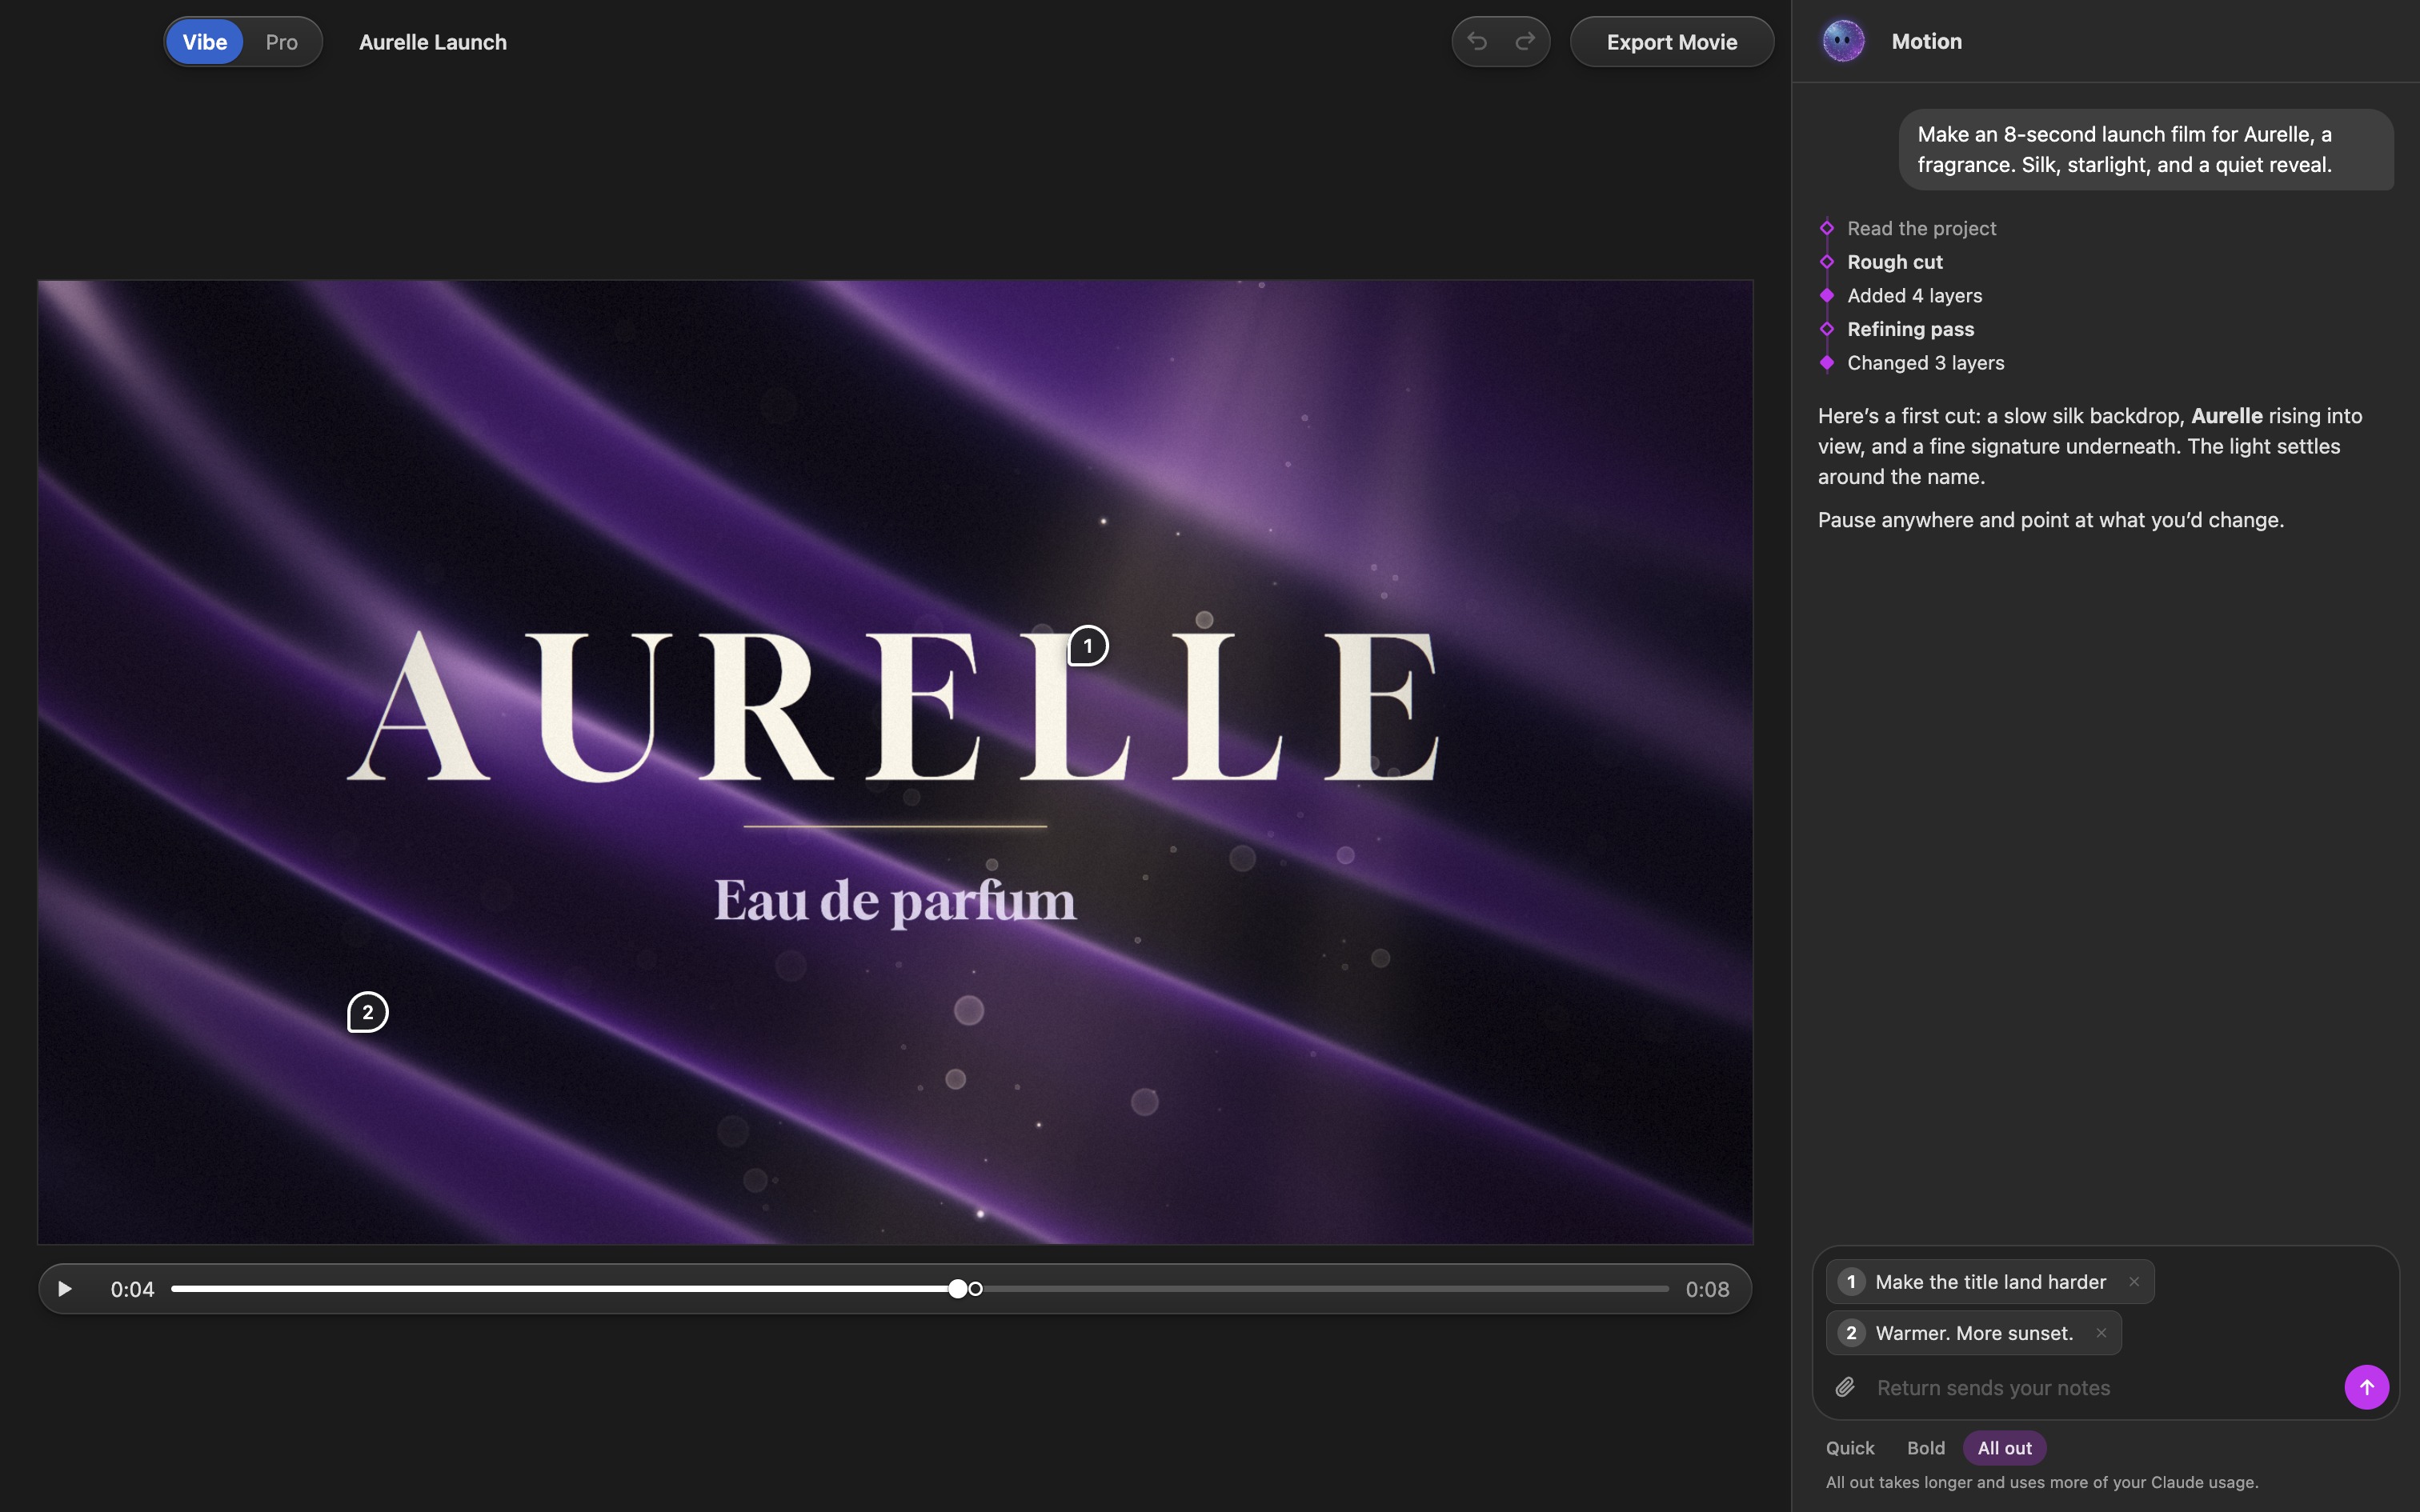2420x1512 pixels.
Task: Select the 'Make the title land harder' note chip
Action: 1990,1282
